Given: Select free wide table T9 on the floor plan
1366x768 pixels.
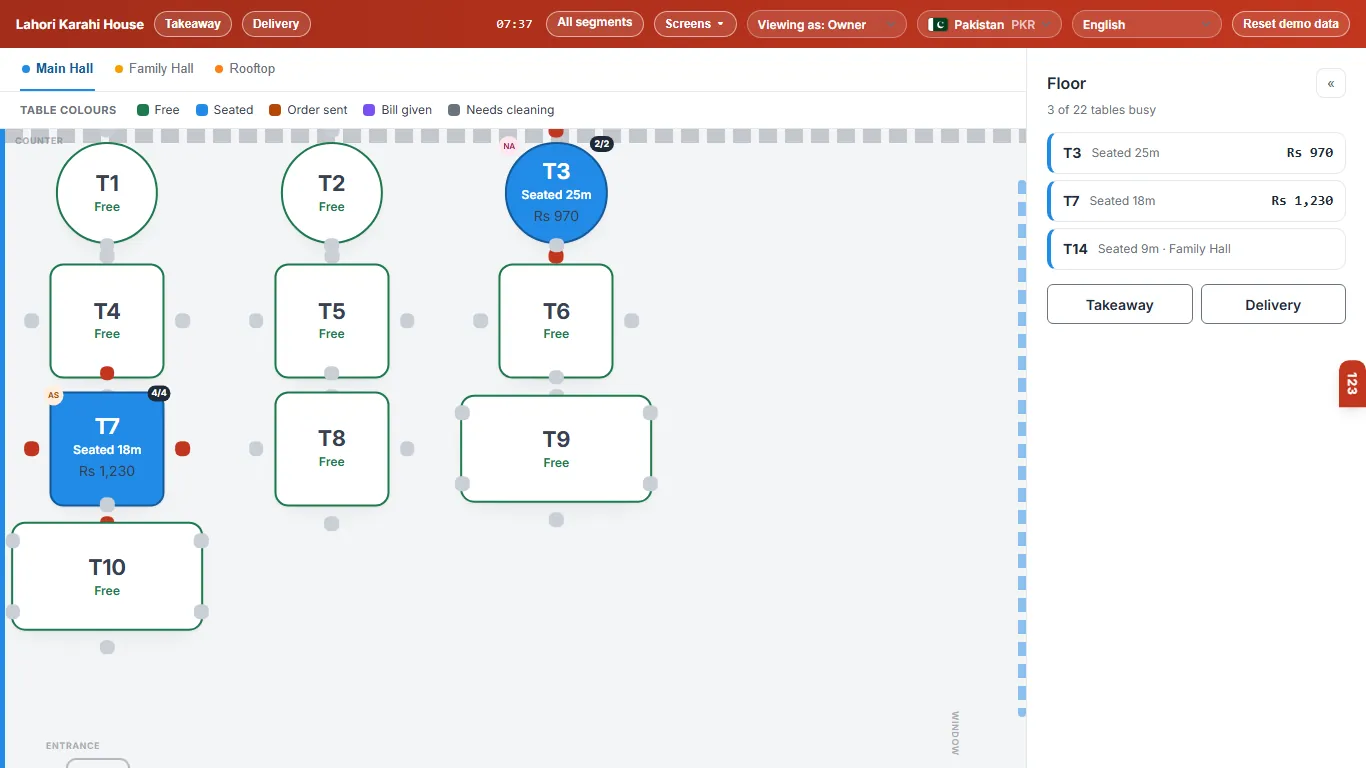Looking at the screenshot, I should click(x=556, y=449).
